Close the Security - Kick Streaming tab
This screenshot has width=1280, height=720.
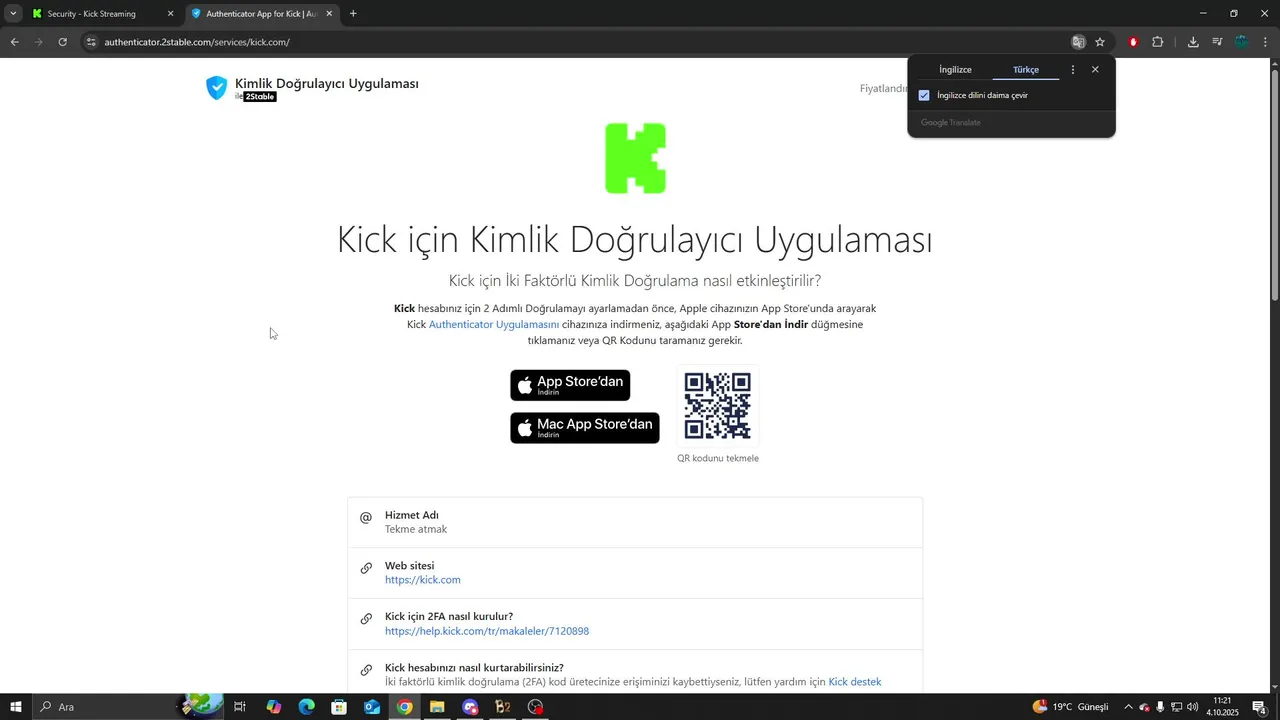point(170,14)
